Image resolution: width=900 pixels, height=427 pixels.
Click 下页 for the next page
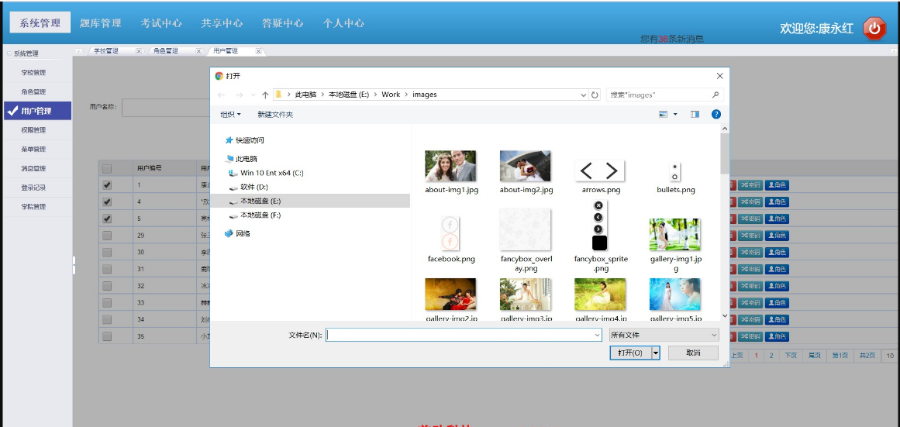pos(791,355)
